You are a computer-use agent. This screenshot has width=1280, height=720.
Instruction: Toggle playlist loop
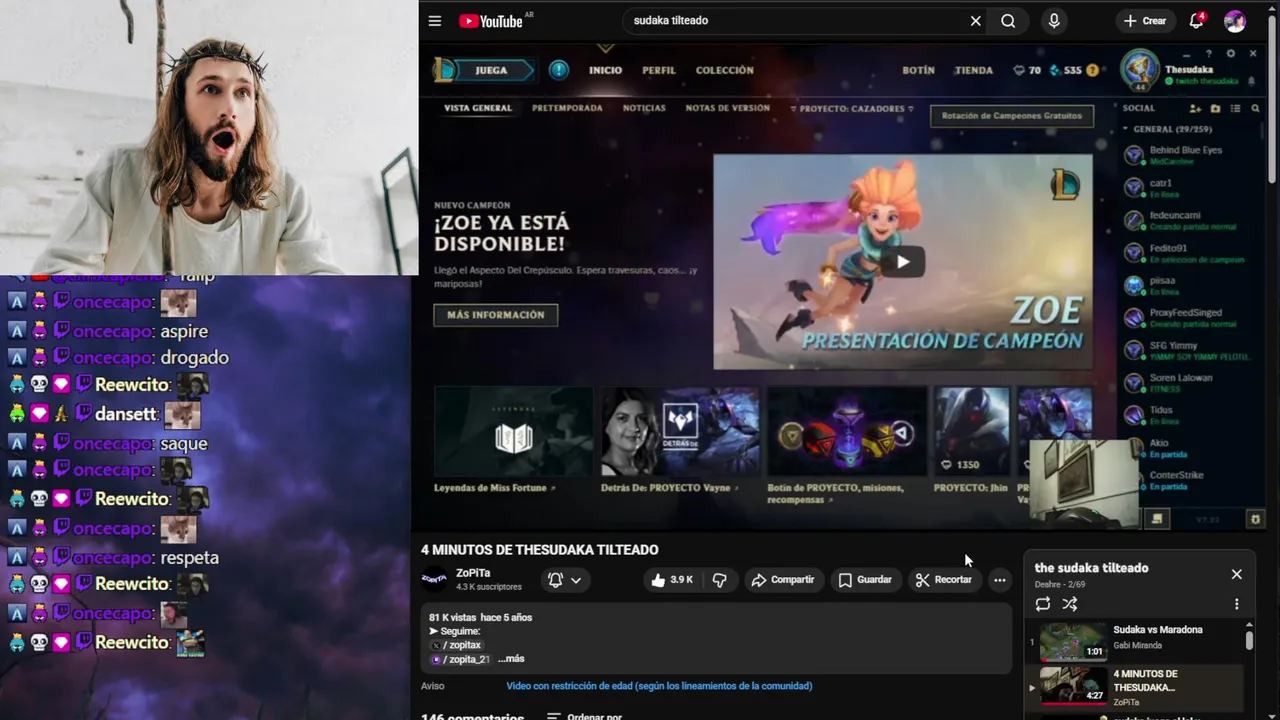(1043, 604)
